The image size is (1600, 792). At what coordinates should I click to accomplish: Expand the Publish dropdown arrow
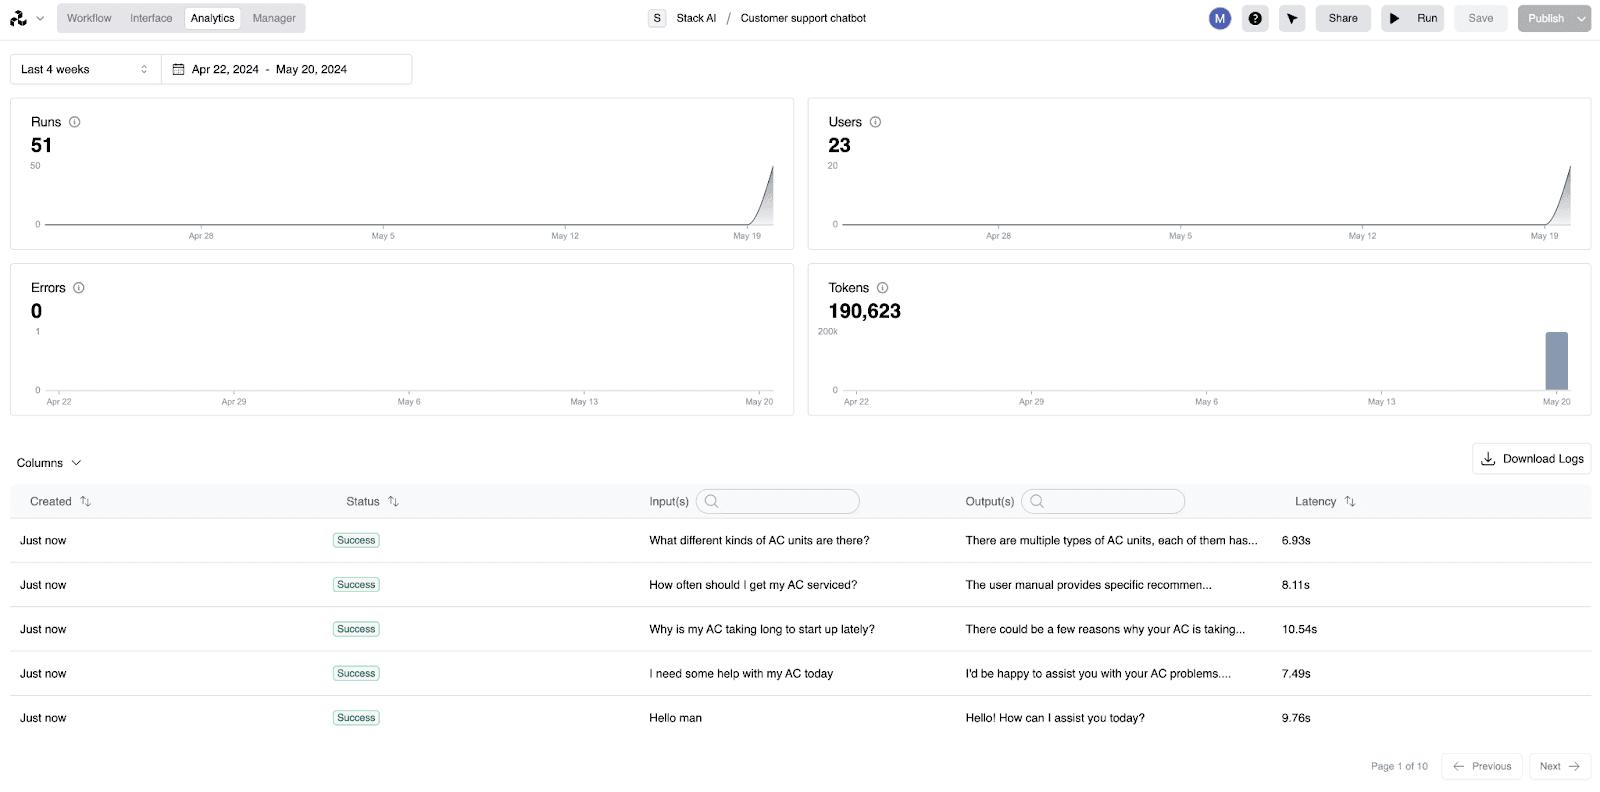(x=1582, y=18)
